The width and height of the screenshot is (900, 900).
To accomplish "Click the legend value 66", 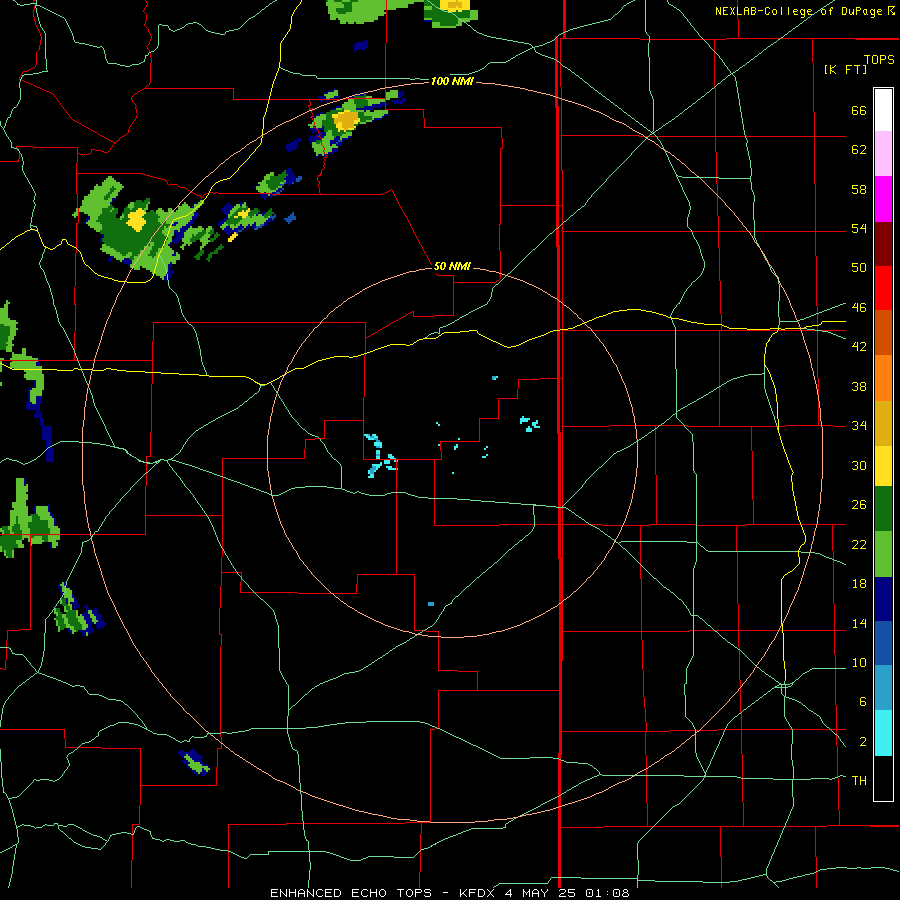I will [859, 110].
